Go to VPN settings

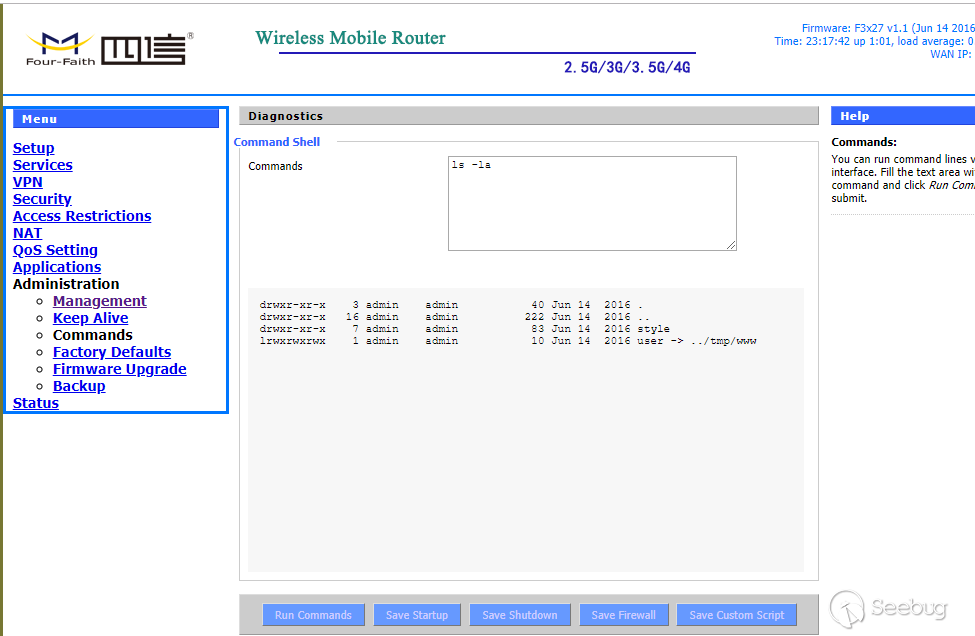[28, 182]
